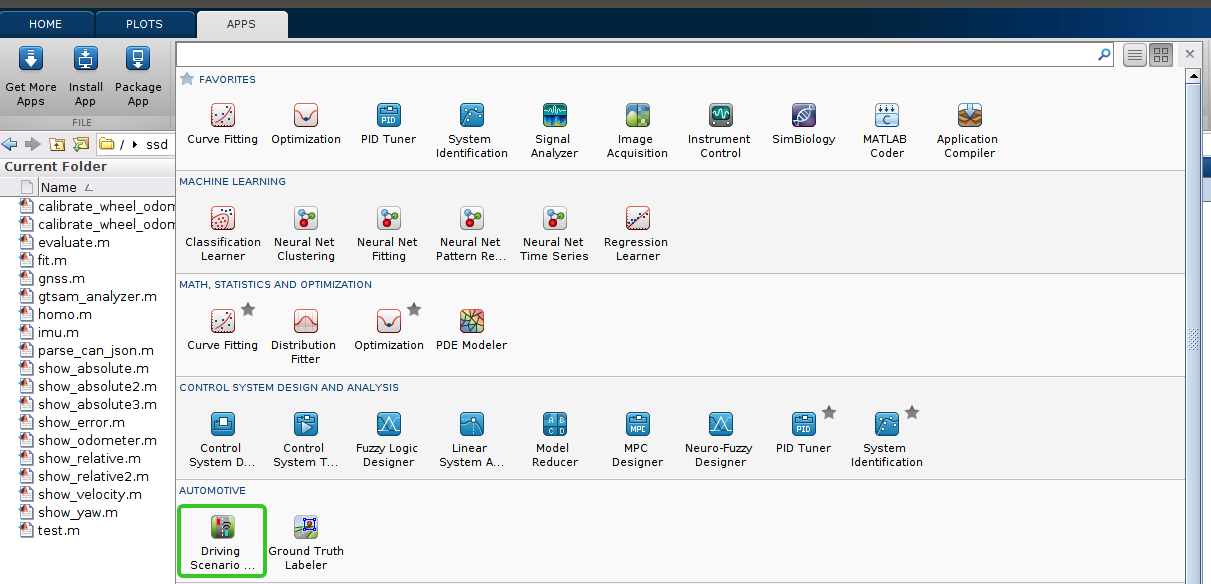1211x584 pixels.
Task: Go up one folder level
Action: [x=57, y=144]
